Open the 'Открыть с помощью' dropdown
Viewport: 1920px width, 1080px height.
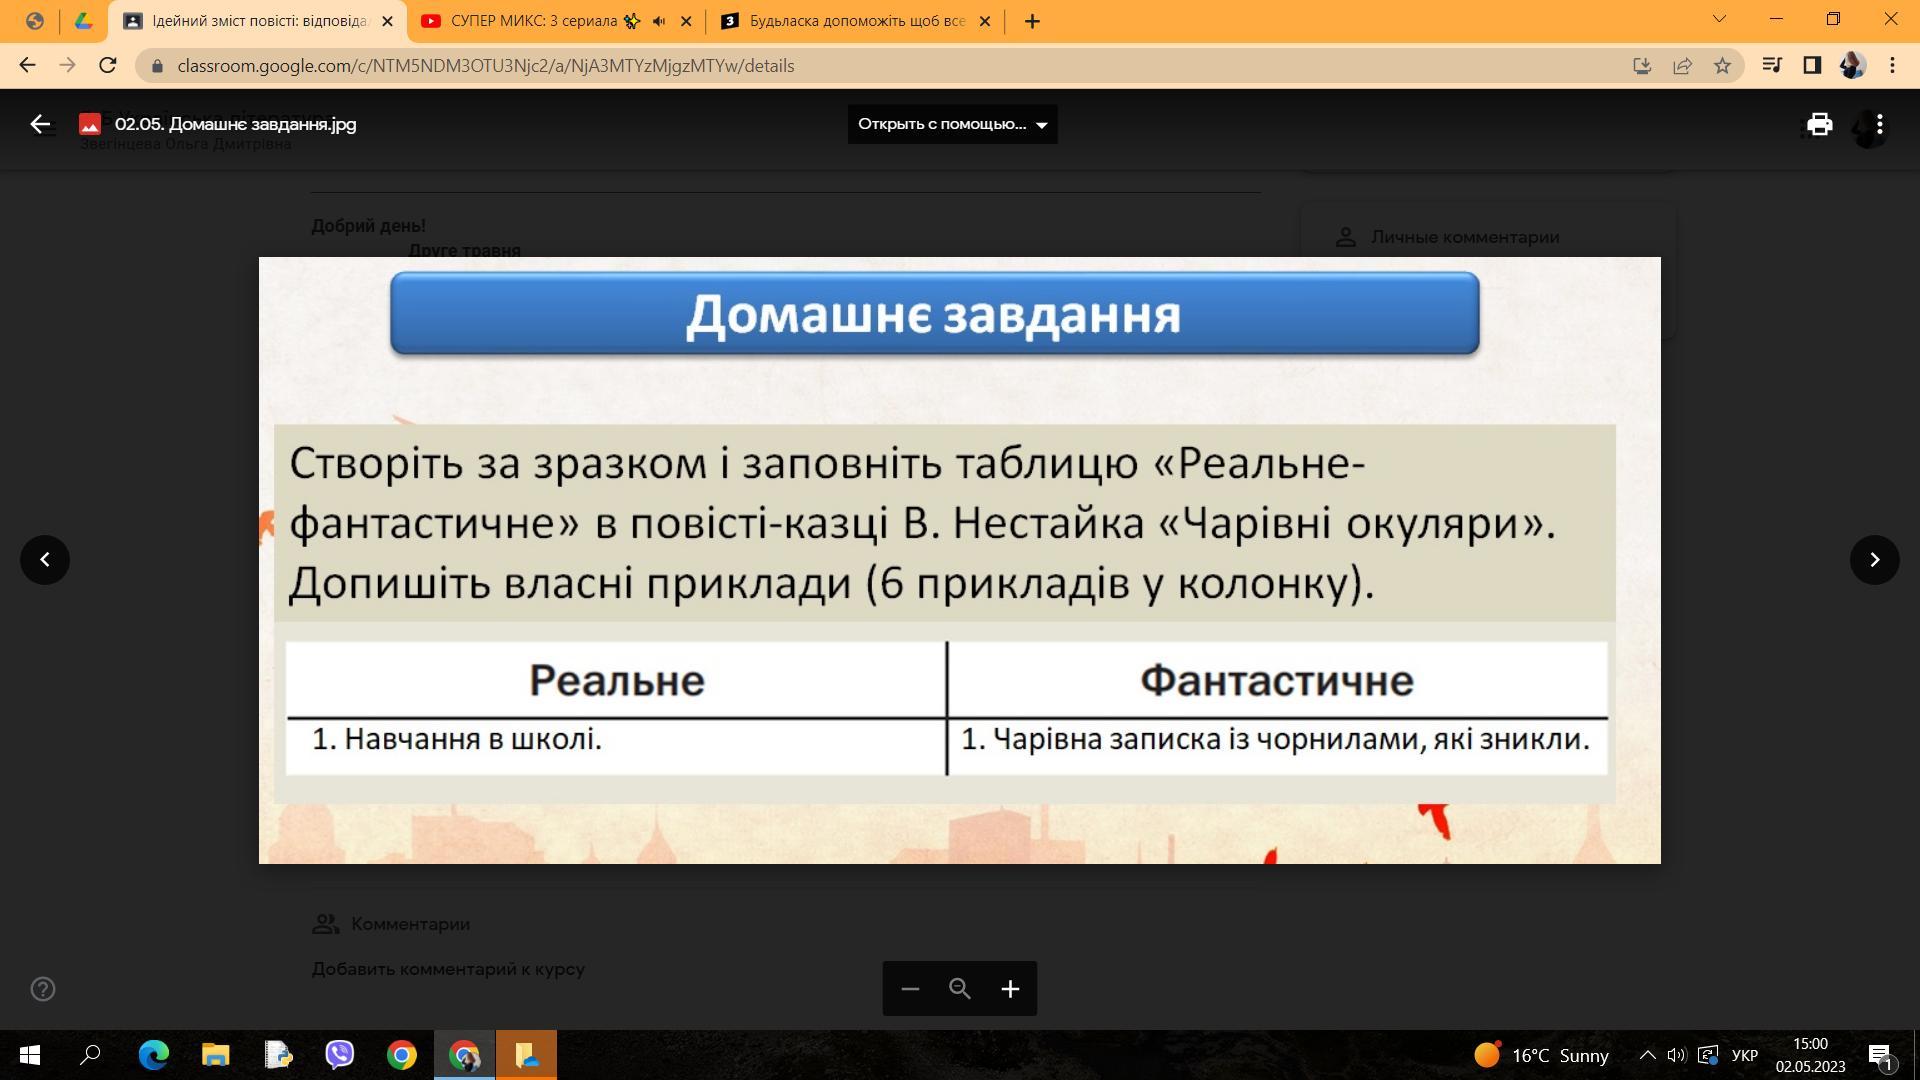coord(952,124)
